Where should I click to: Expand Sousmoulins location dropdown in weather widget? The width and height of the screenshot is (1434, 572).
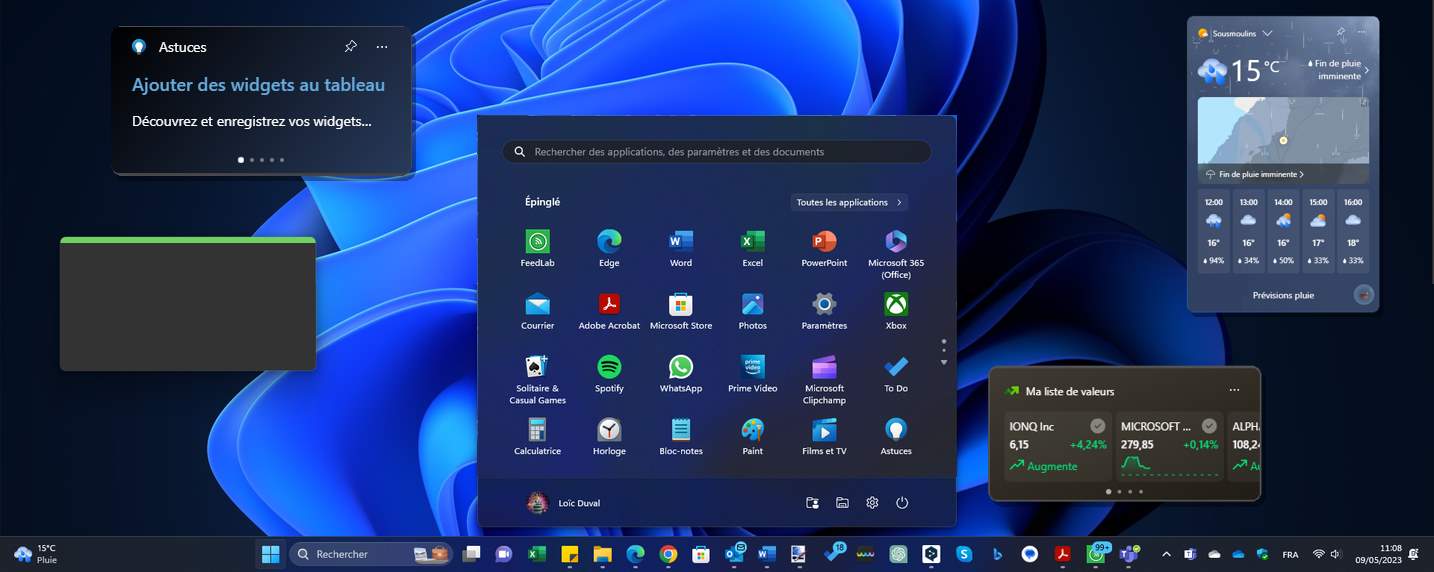click(x=1267, y=33)
